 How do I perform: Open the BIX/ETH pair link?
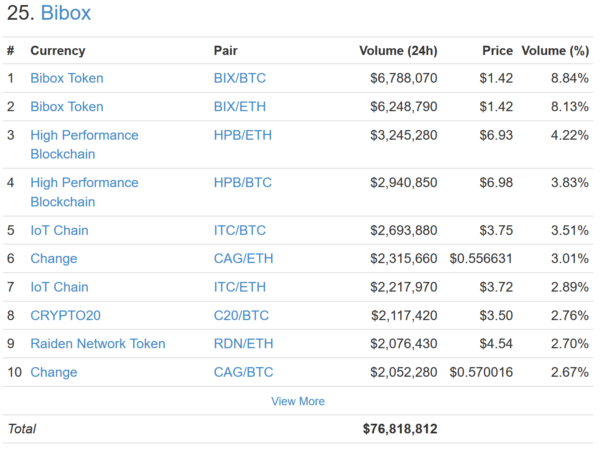tap(240, 106)
